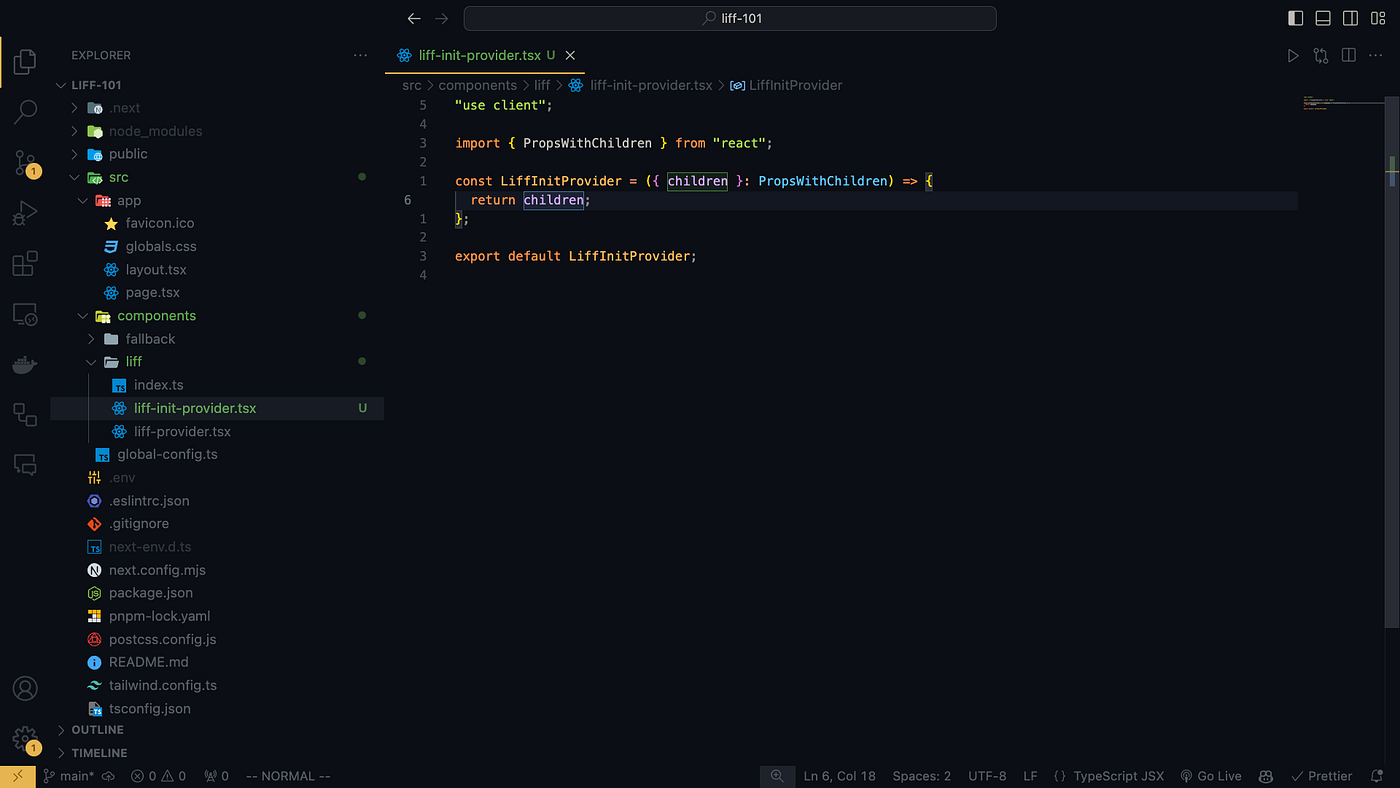Open Explorer Views and More Actions ellipsis
The width and height of the screenshot is (1400, 788).
360,56
